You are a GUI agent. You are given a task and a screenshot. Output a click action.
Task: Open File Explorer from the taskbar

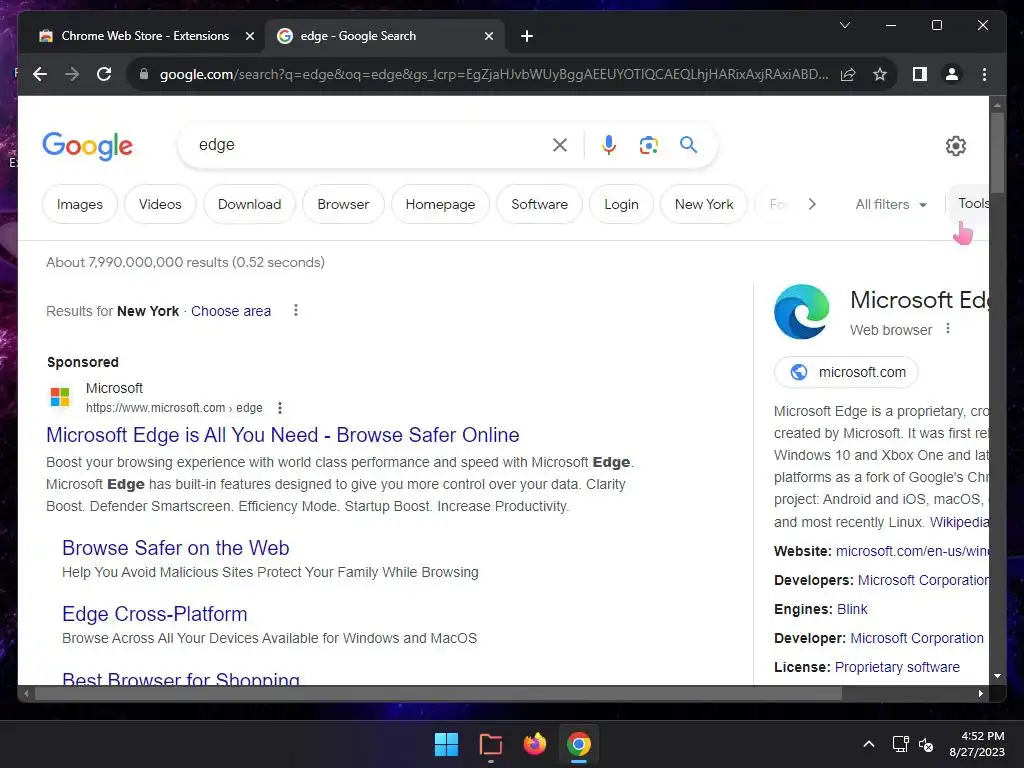tap(490, 744)
